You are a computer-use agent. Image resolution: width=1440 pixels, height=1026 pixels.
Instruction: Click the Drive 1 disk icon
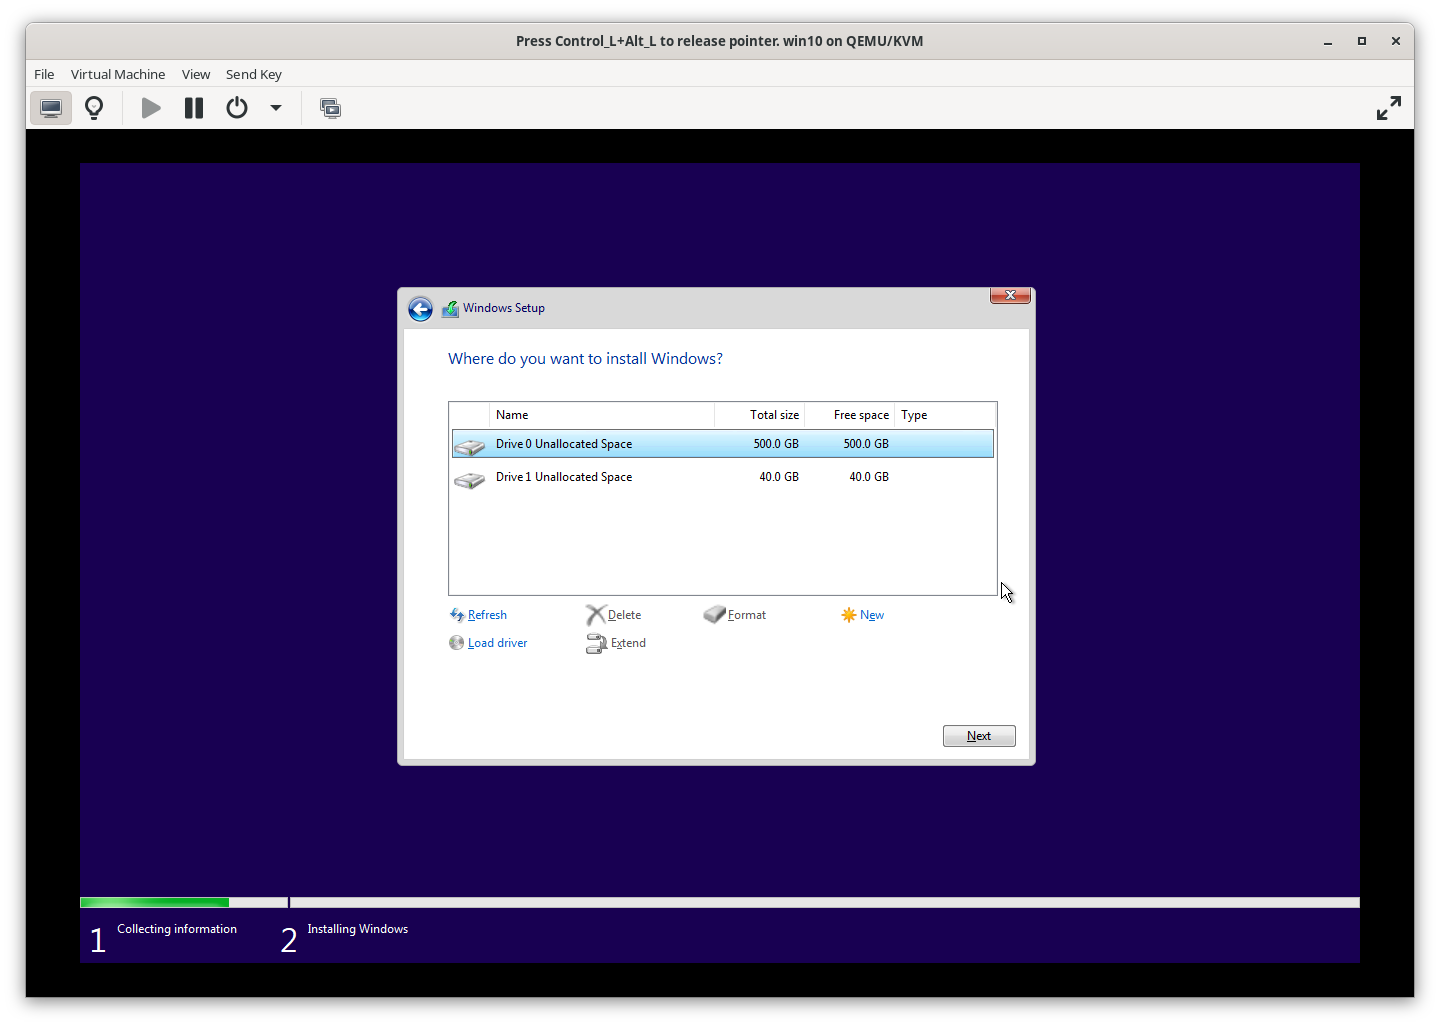(469, 480)
